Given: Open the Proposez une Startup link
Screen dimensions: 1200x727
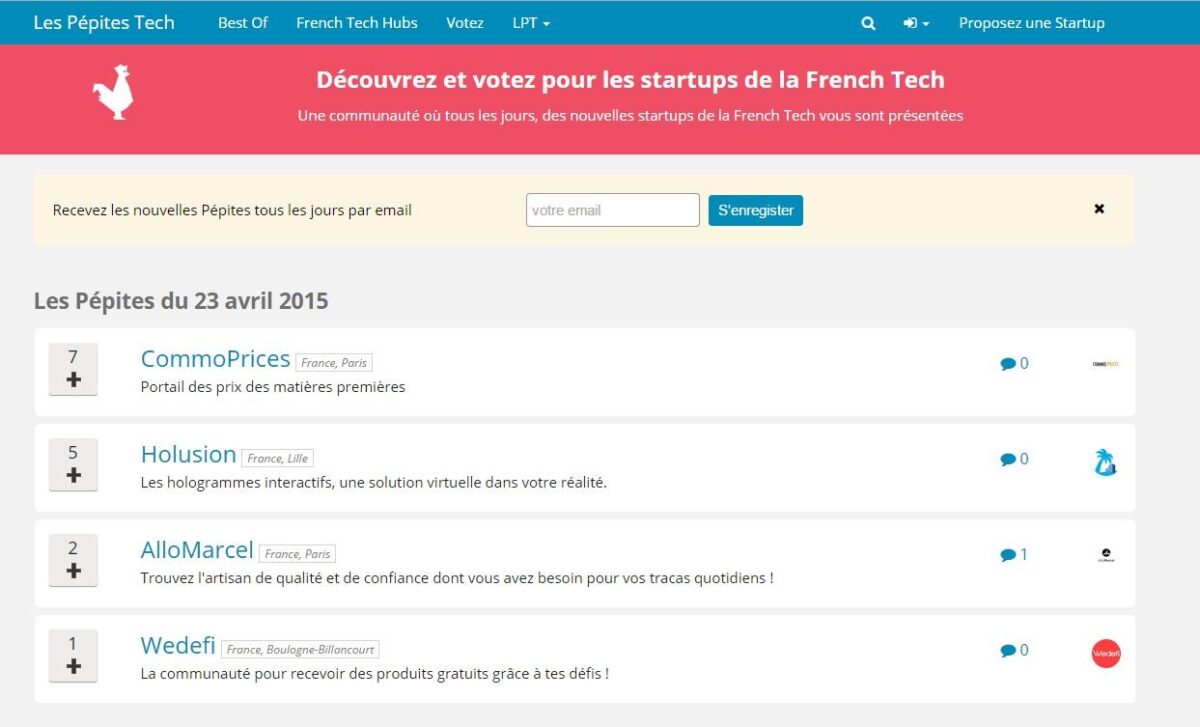Looking at the screenshot, I should (x=1031, y=23).
